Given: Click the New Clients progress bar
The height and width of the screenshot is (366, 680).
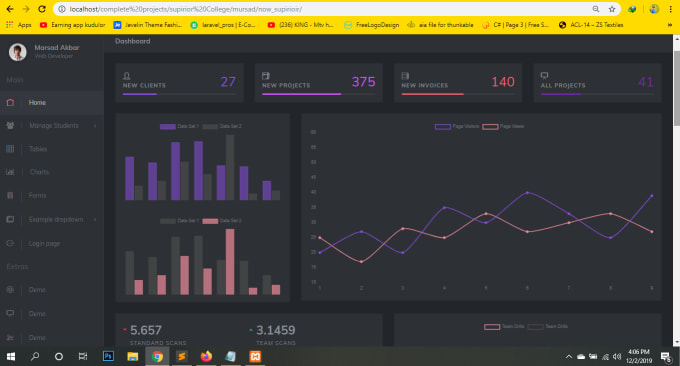Looking at the screenshot, I should pos(179,94).
